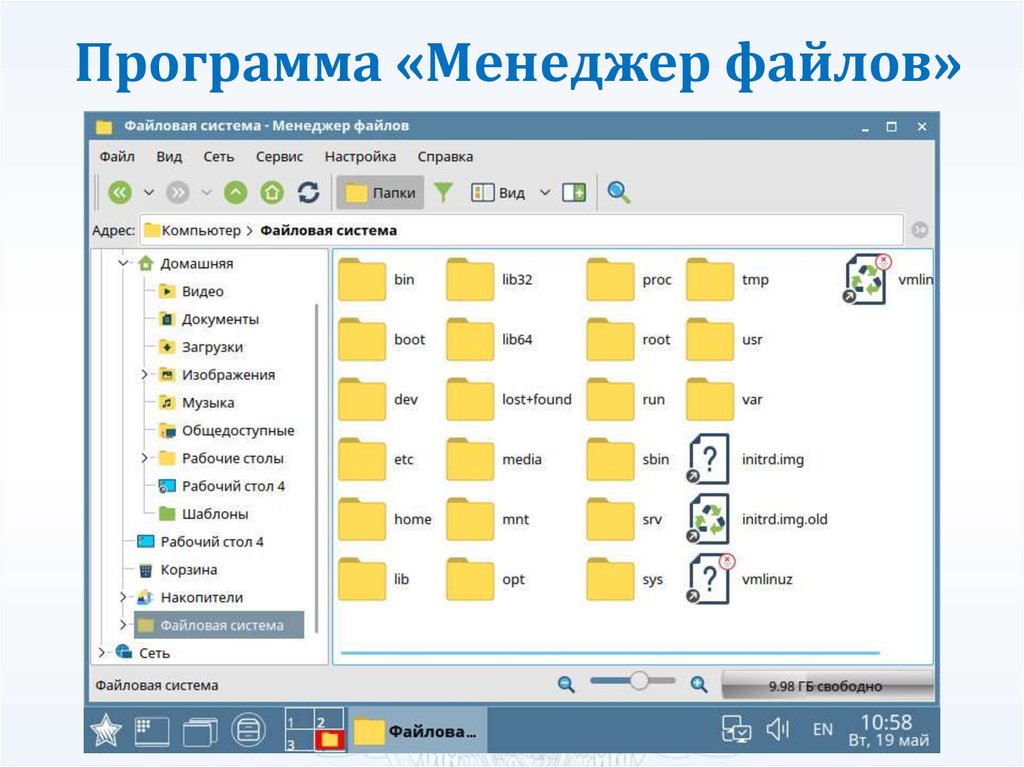The height and width of the screenshot is (767, 1024).
Task: Select Шаблоны in the folder tree
Action: [215, 514]
